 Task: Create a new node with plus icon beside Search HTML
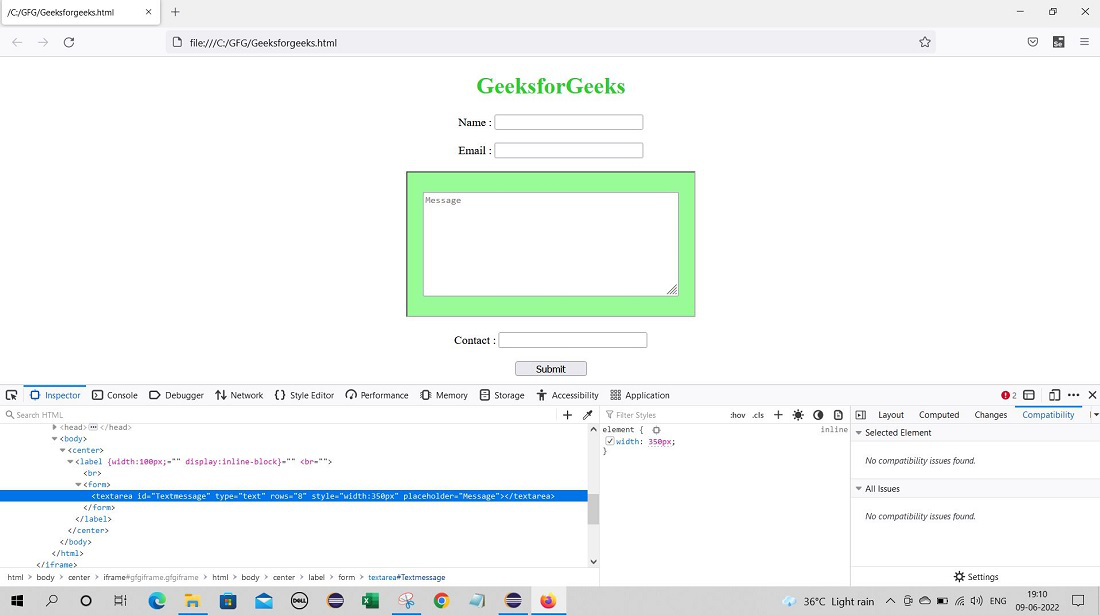click(568, 415)
